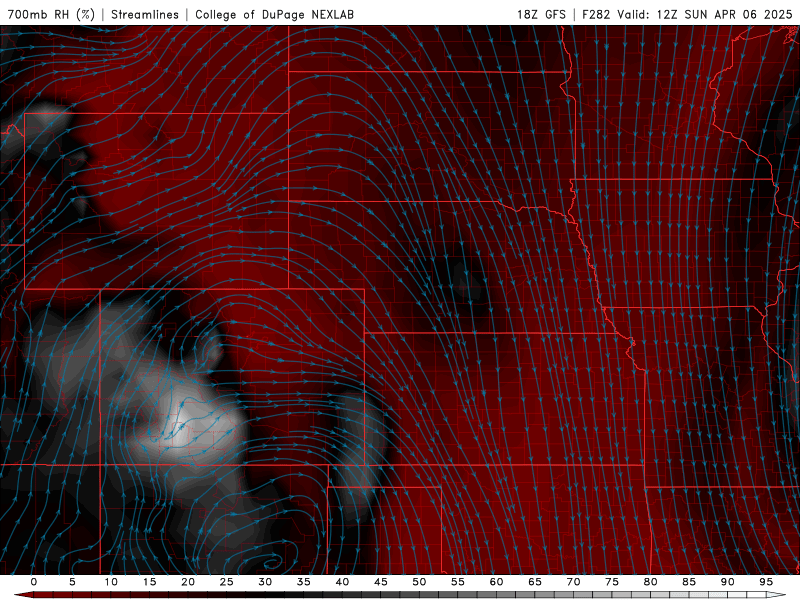This screenshot has height=600, width=800.
Task: Click the '60' tick label on color scale
Action: pos(496,582)
